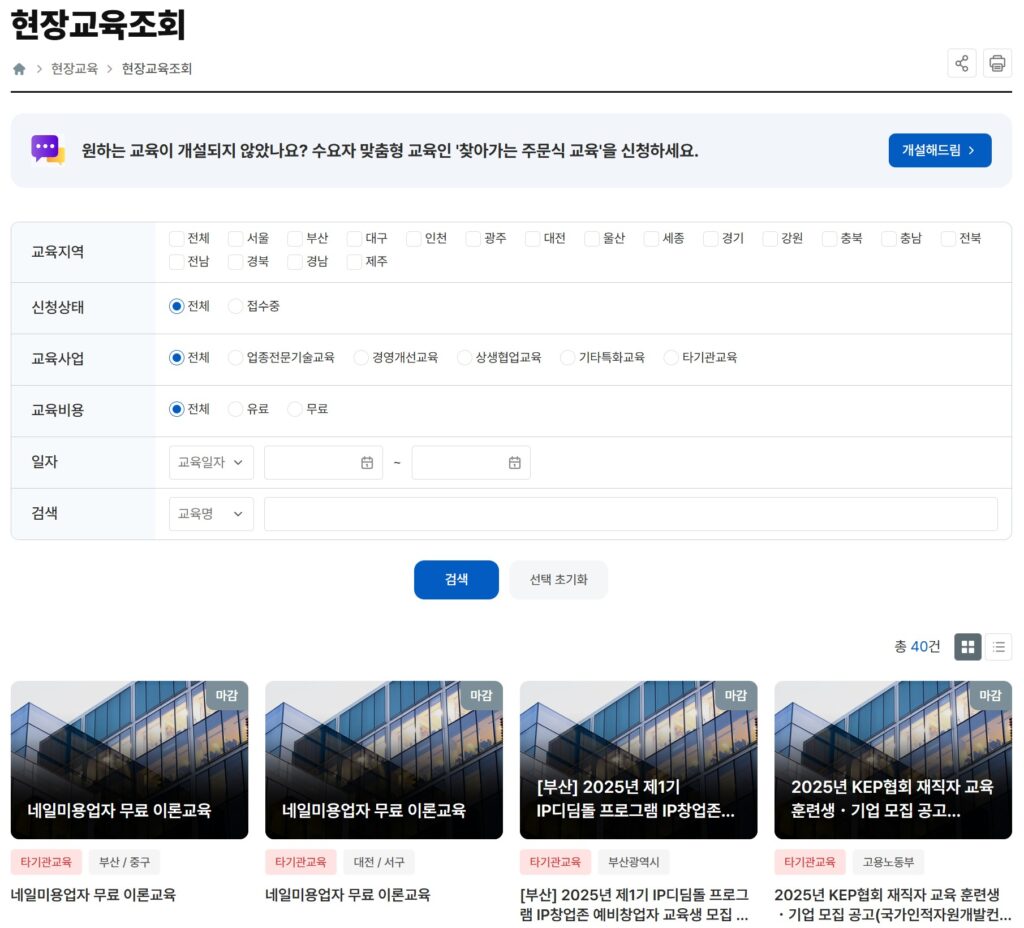Check the 전북 region checkbox

click(x=948, y=238)
